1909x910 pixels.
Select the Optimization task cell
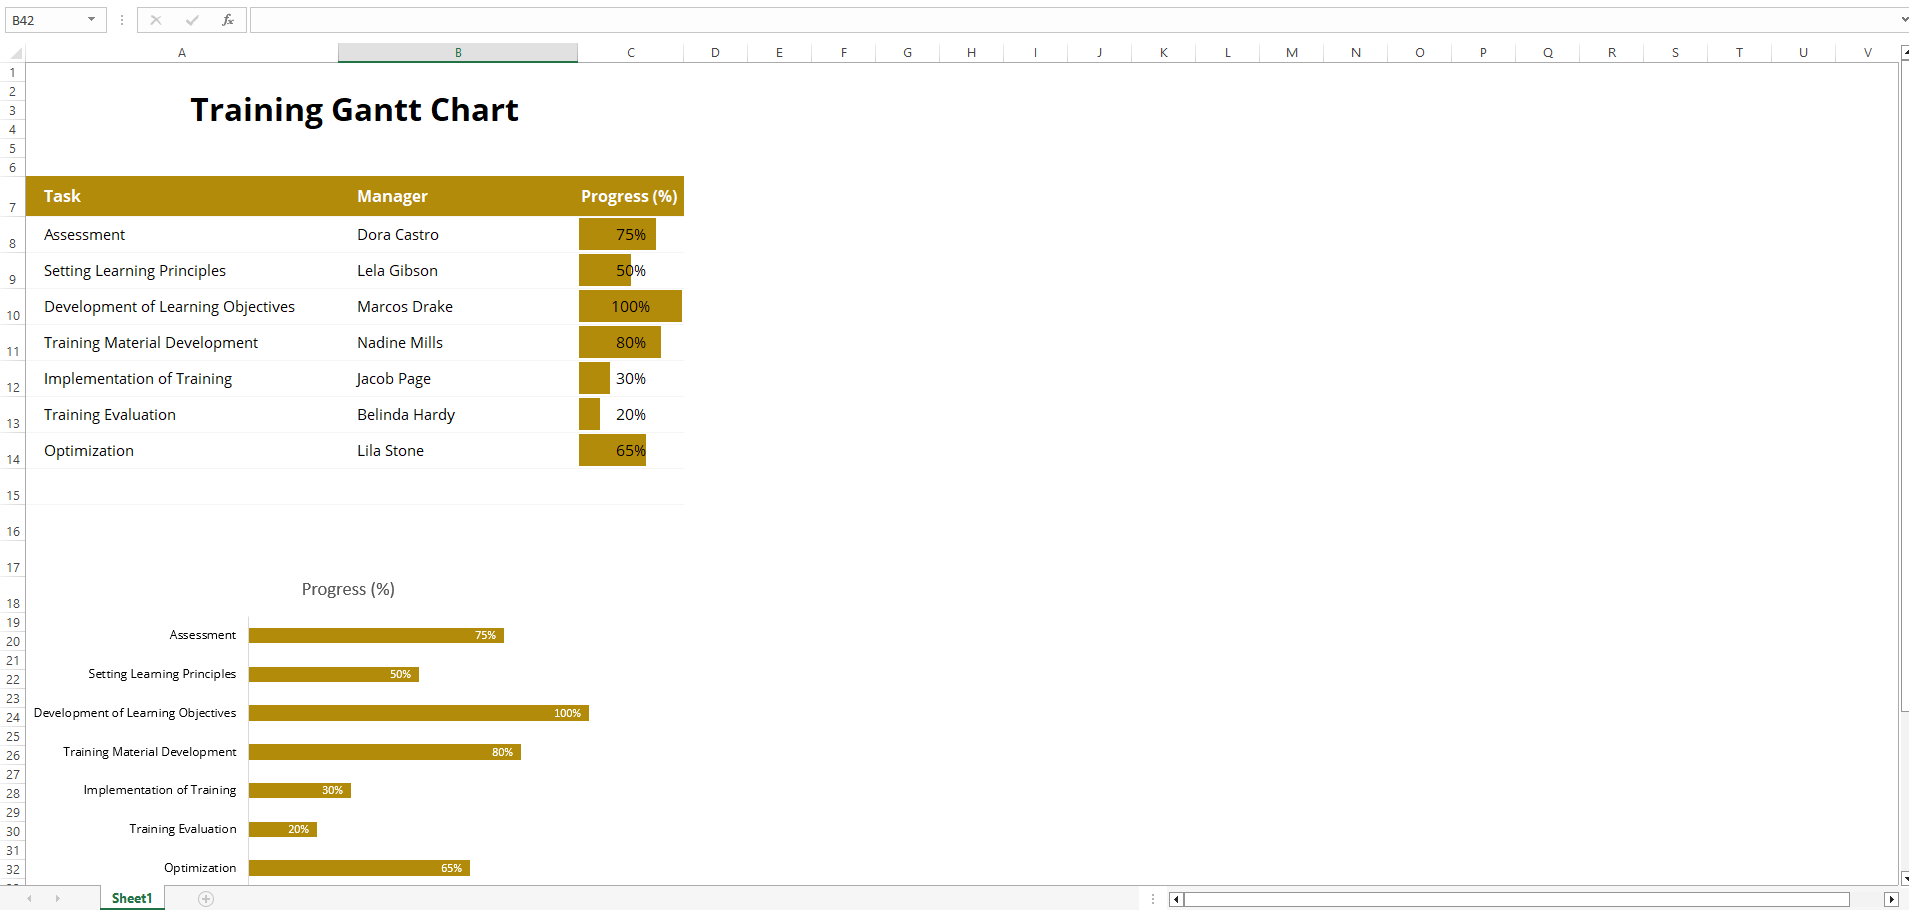click(182, 451)
